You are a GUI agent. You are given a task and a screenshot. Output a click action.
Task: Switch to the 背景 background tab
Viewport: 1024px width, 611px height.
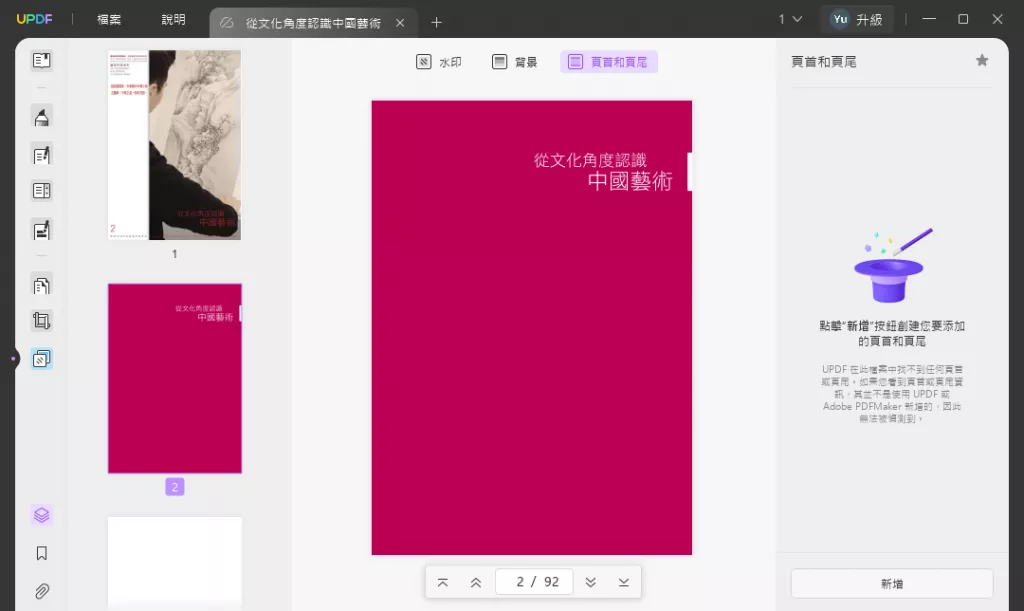515,62
